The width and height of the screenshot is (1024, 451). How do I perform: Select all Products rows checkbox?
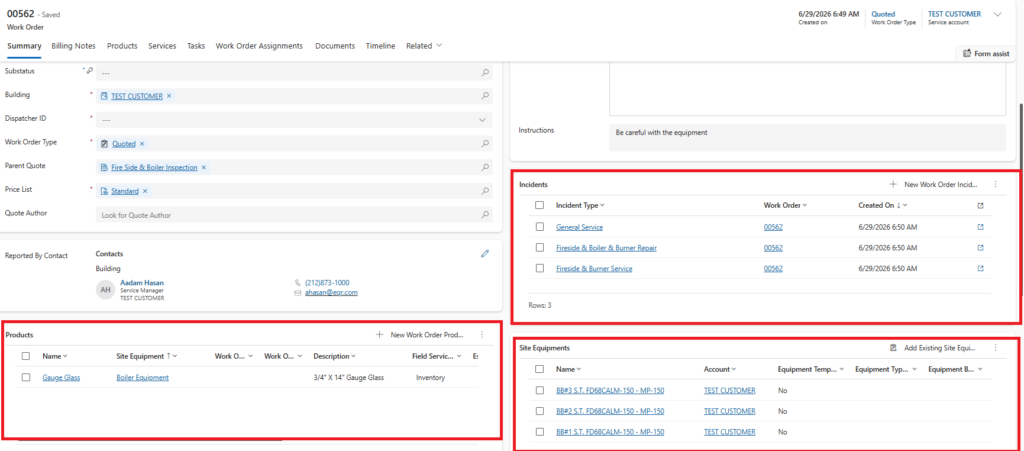25,356
